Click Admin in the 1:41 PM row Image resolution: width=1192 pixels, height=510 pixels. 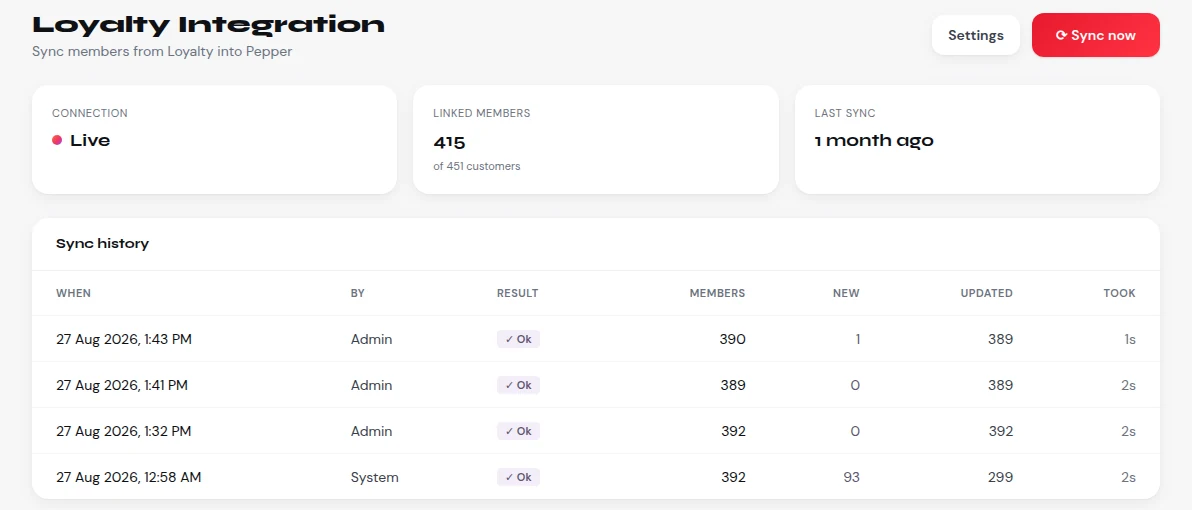[372, 385]
